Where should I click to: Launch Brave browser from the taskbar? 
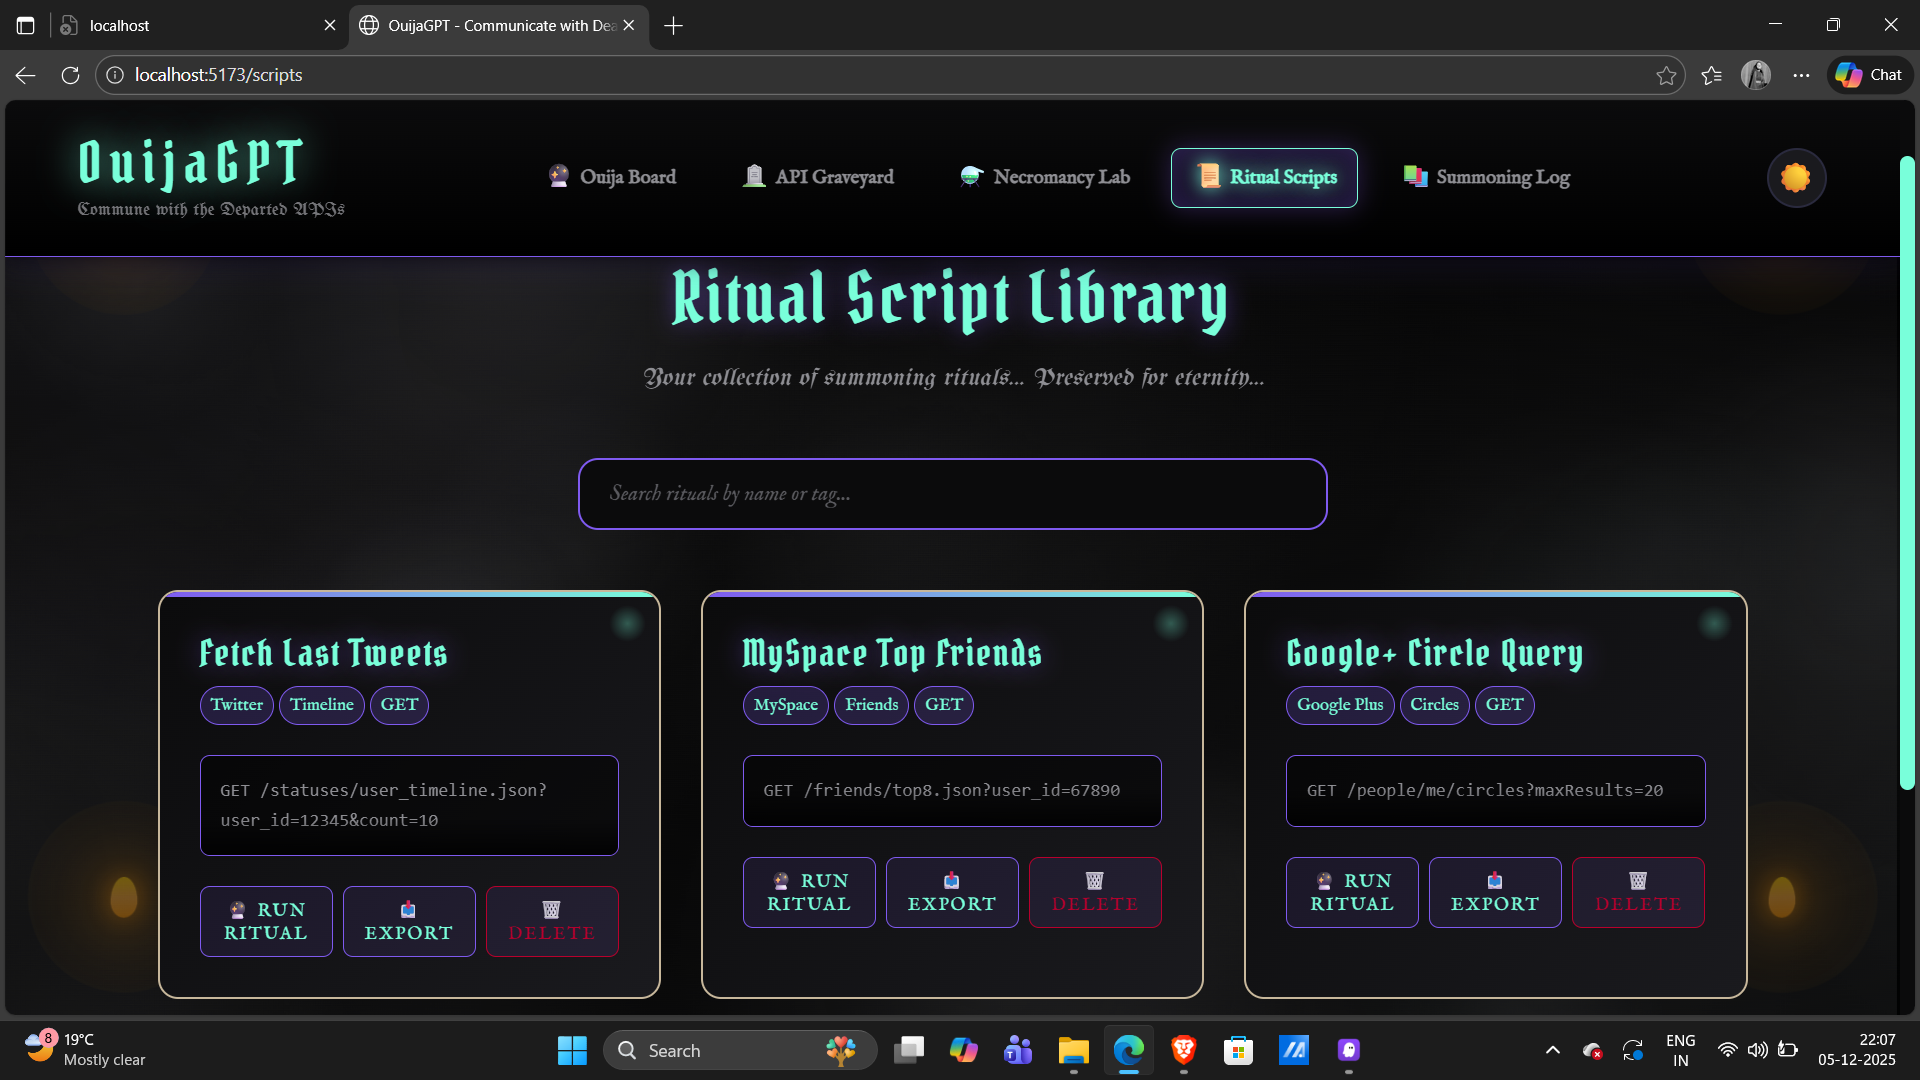(1183, 1050)
